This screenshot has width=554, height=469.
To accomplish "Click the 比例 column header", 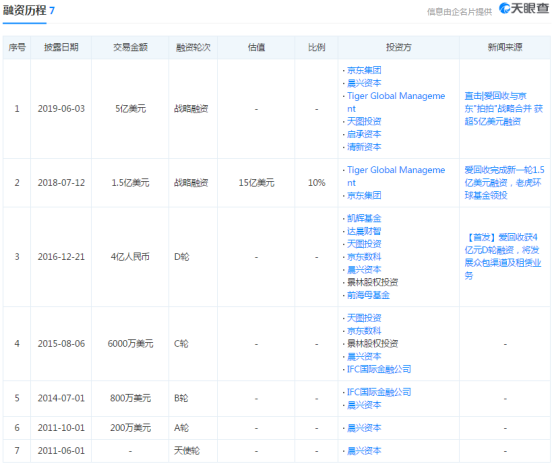I will (x=317, y=47).
